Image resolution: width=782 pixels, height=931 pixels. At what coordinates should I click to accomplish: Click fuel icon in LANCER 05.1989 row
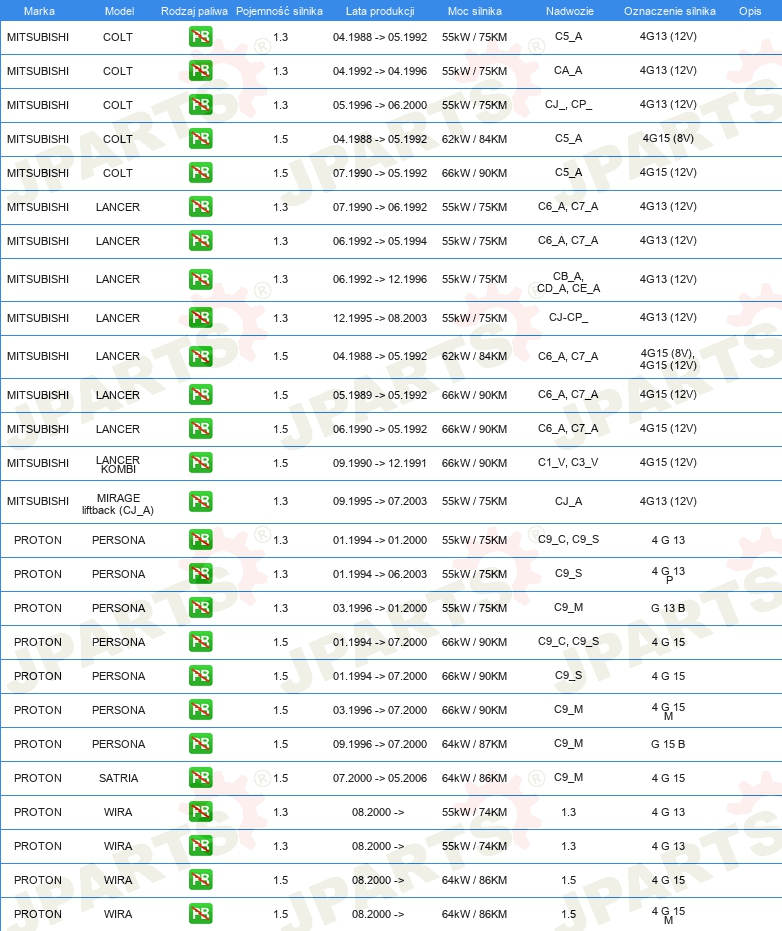tap(201, 395)
